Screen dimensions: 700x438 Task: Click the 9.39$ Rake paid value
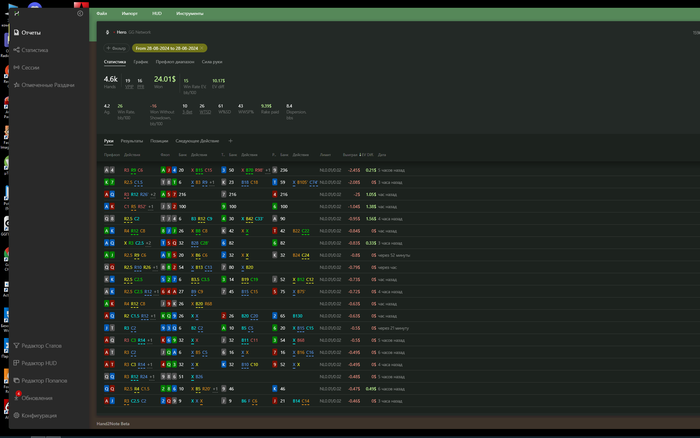click(266, 106)
